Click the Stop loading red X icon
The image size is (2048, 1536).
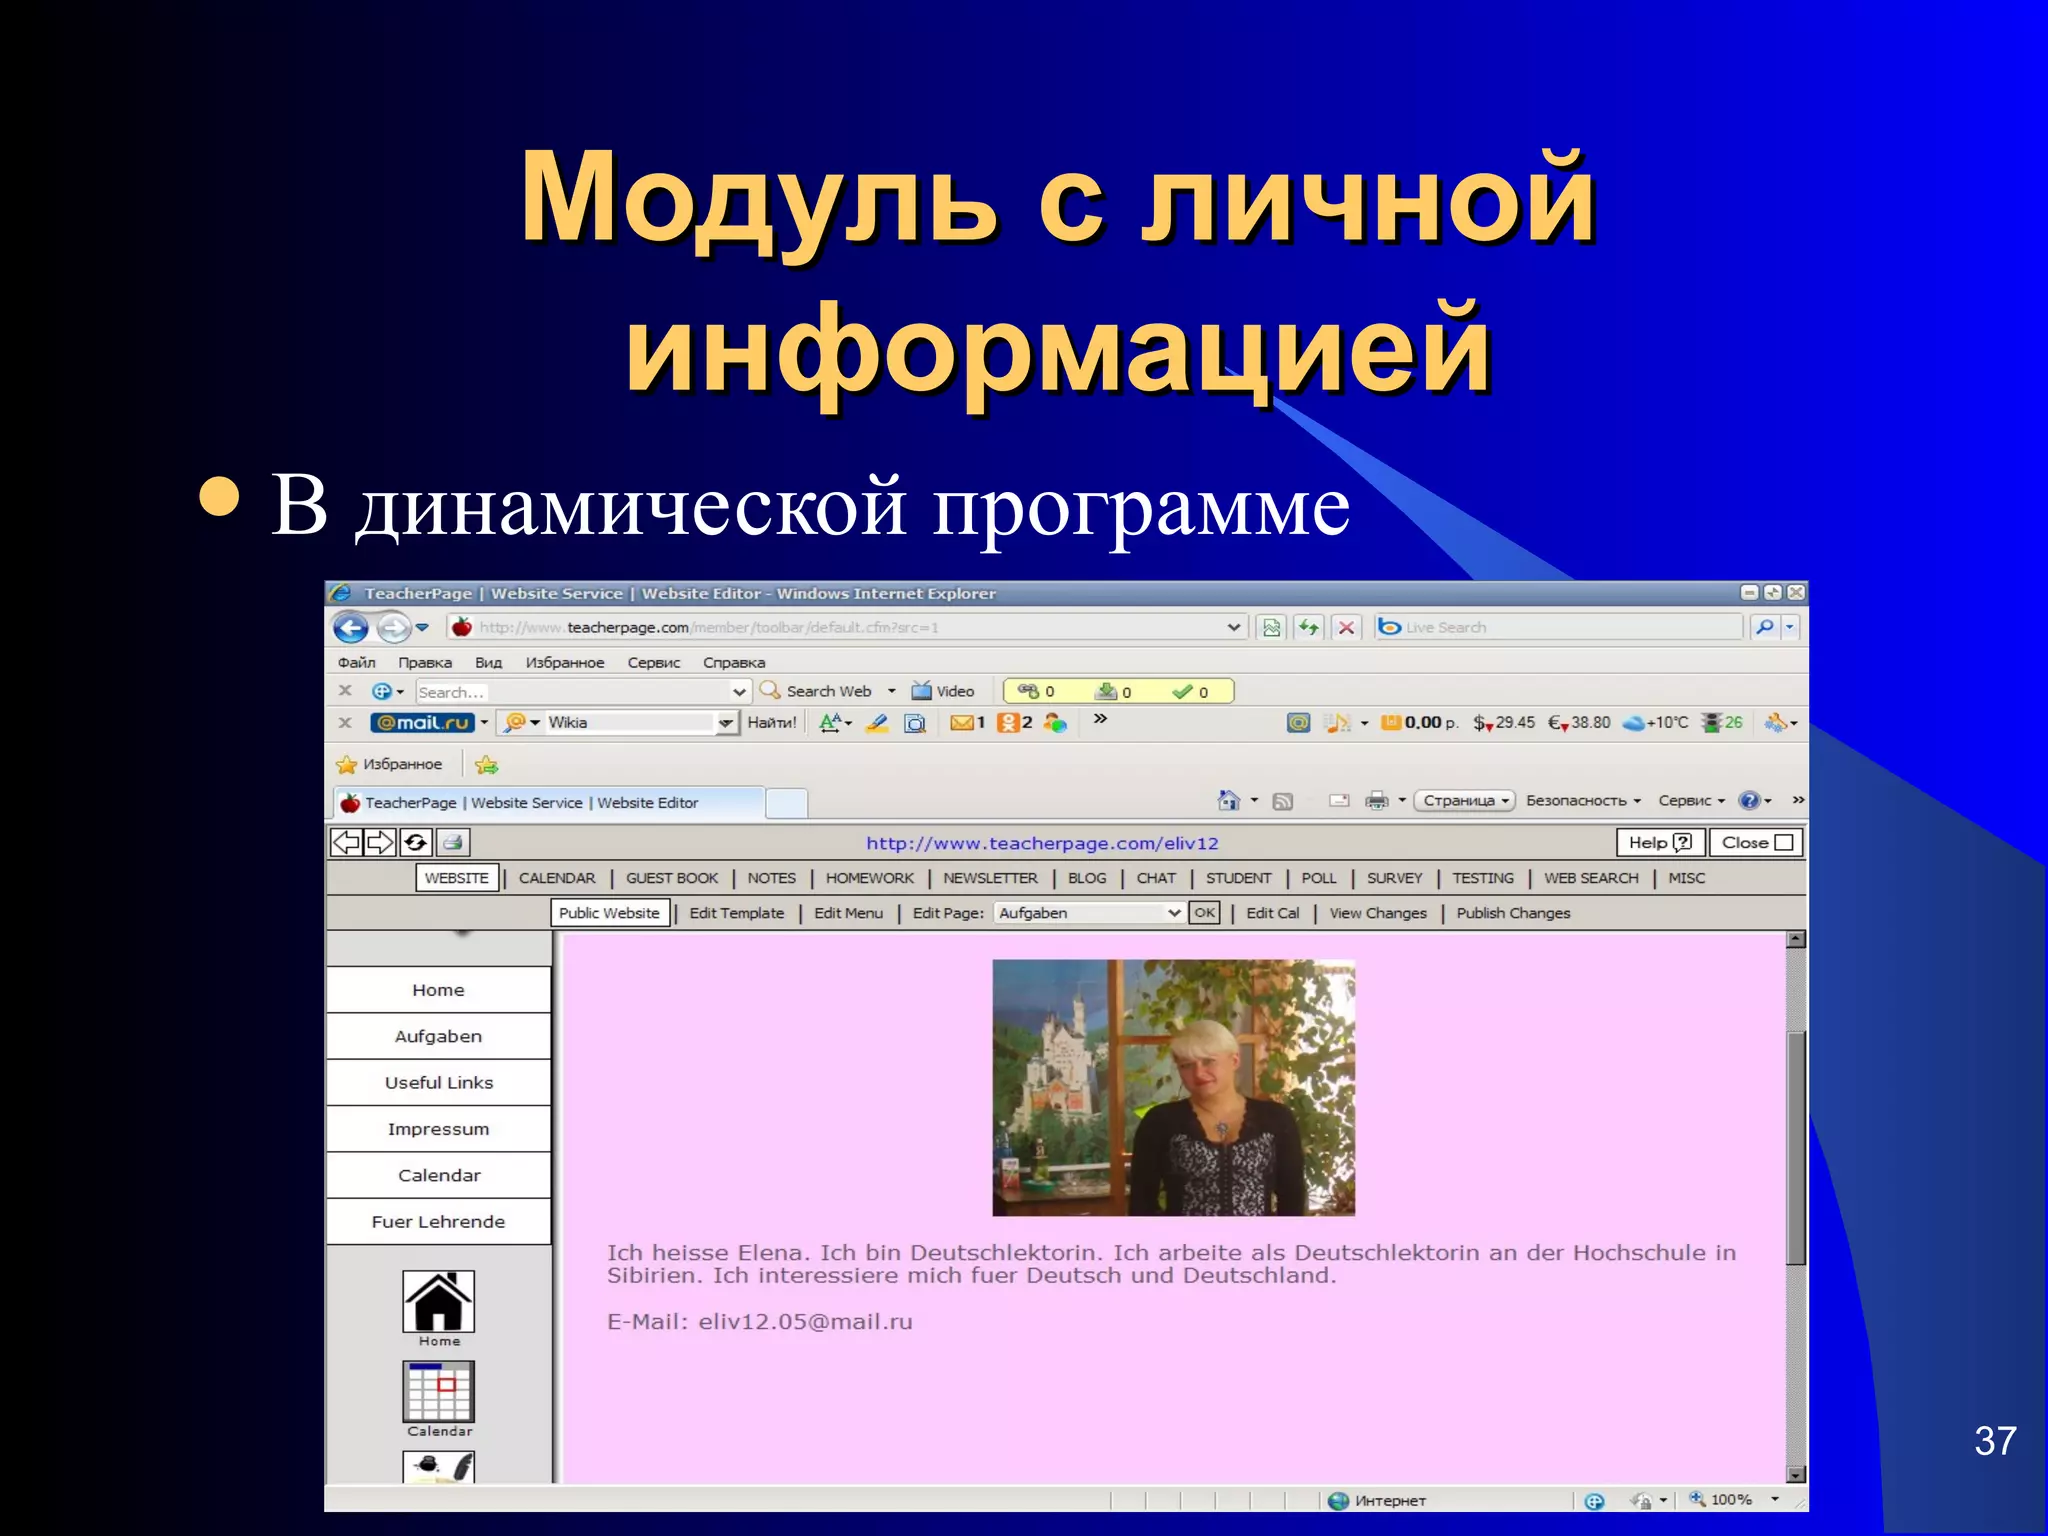click(x=1346, y=627)
